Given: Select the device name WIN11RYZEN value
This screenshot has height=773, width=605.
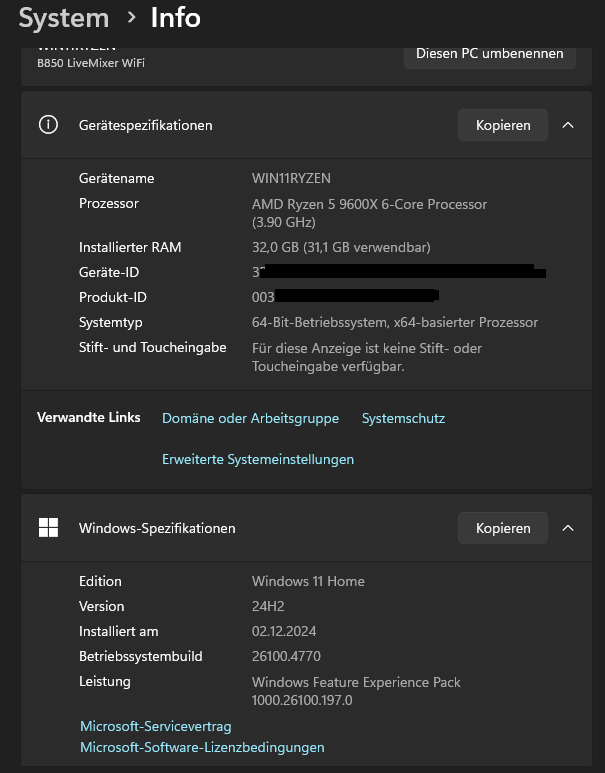Looking at the screenshot, I should [x=291, y=178].
